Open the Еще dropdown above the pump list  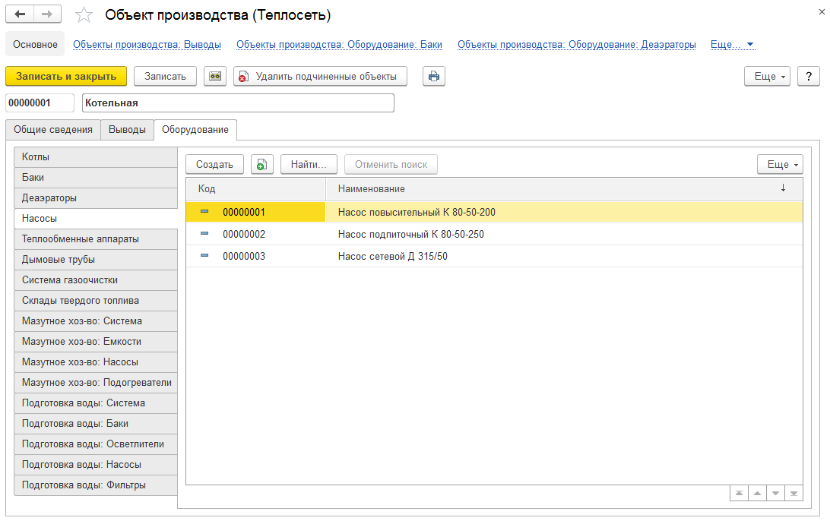(780, 165)
